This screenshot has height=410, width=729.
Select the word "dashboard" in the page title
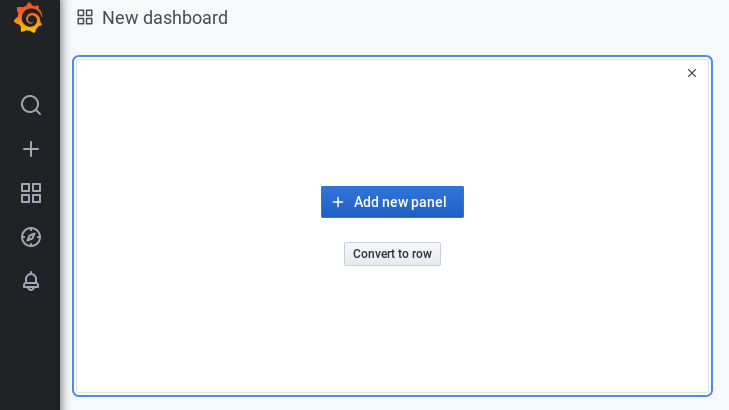pyautogui.click(x=186, y=18)
